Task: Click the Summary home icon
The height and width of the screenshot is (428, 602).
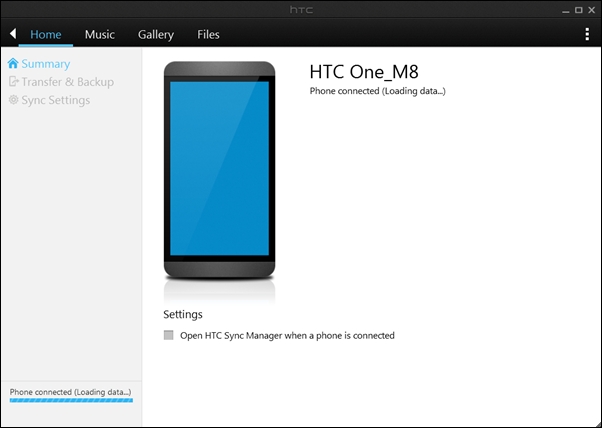Action: pyautogui.click(x=13, y=63)
